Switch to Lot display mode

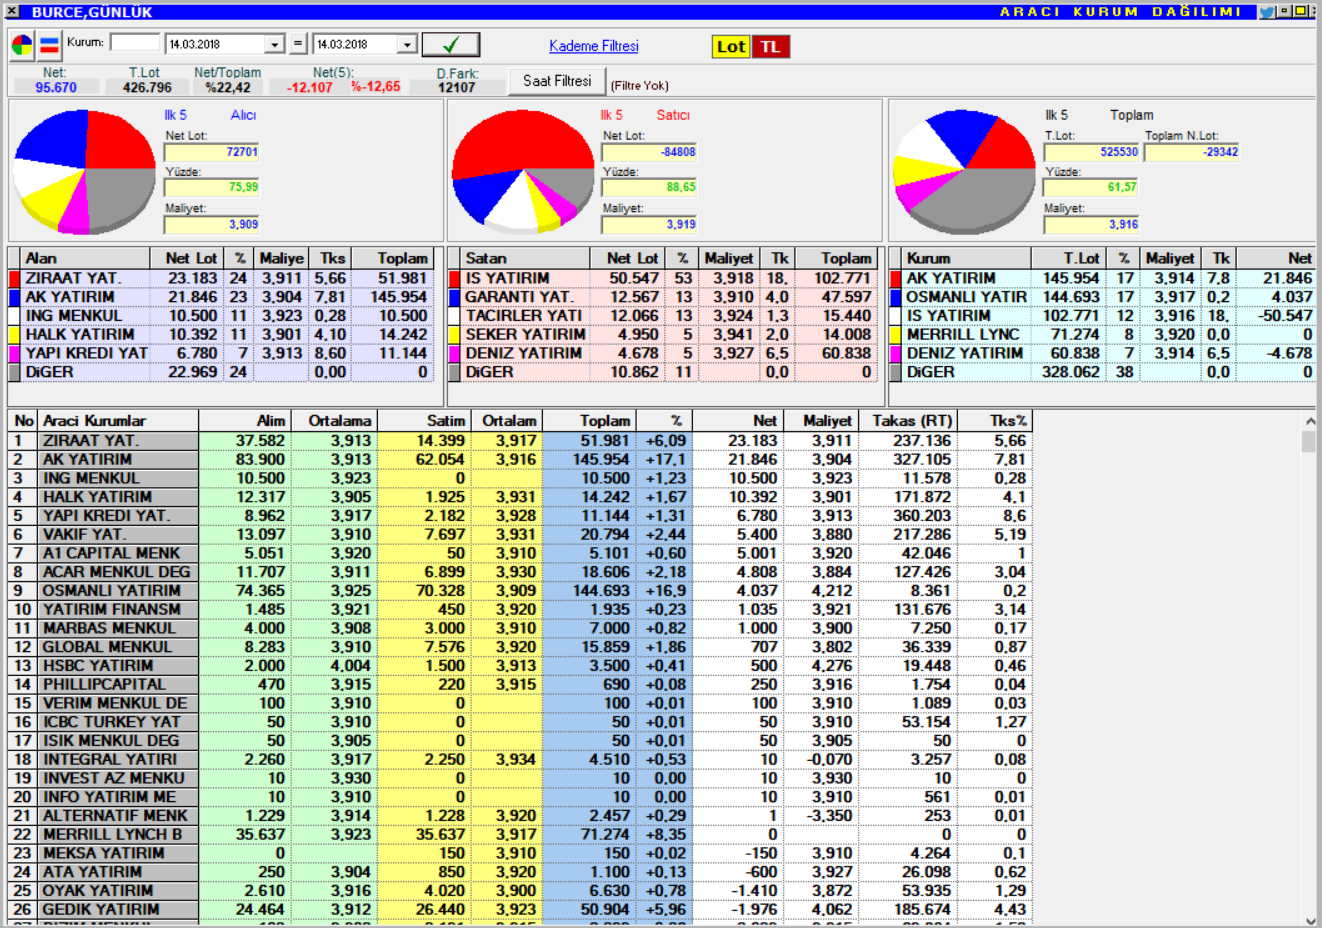[730, 47]
